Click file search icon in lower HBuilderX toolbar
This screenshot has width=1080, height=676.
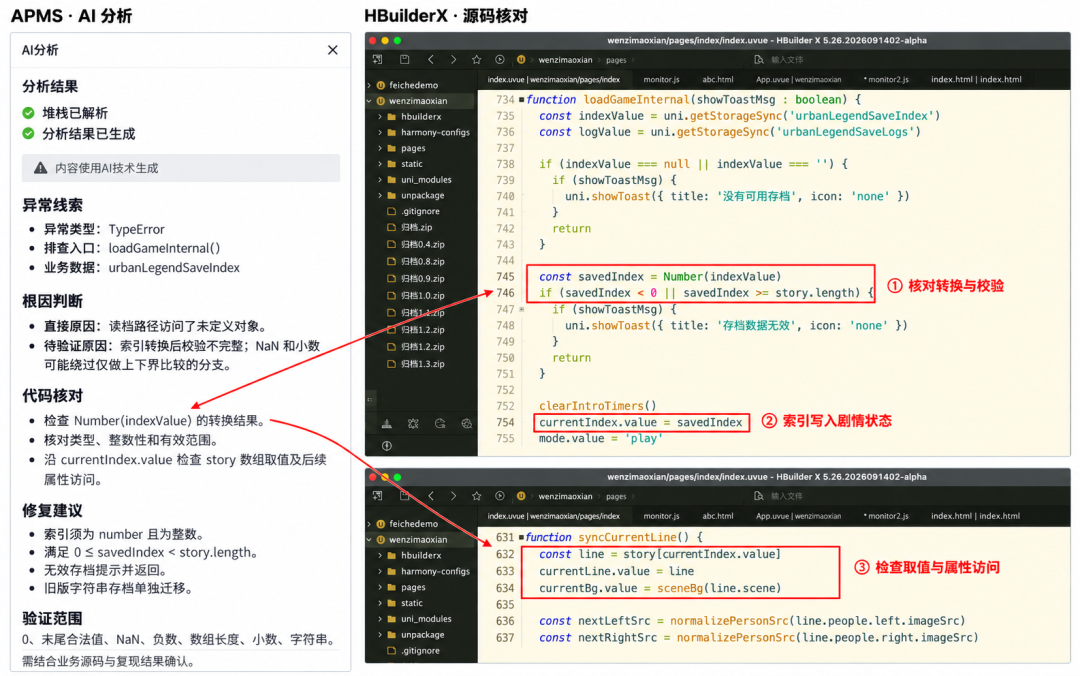pos(758,495)
